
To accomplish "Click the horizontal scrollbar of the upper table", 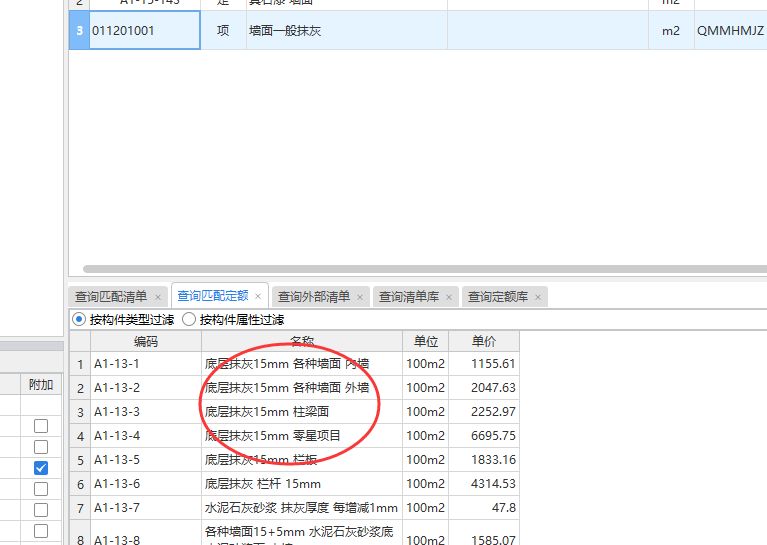I will [425, 269].
